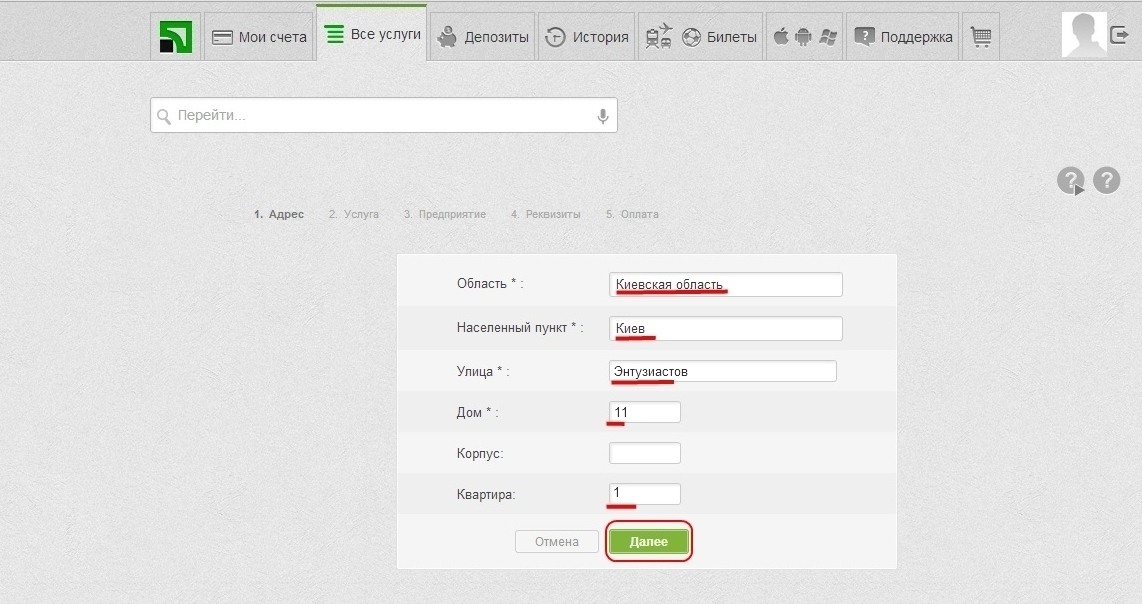Click the help icon with play arrow

click(x=1071, y=181)
